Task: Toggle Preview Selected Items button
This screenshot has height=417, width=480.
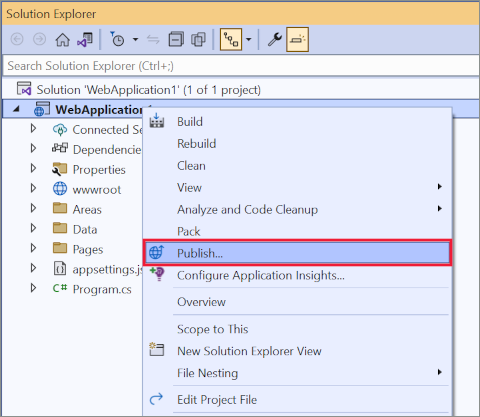Action: (297, 39)
